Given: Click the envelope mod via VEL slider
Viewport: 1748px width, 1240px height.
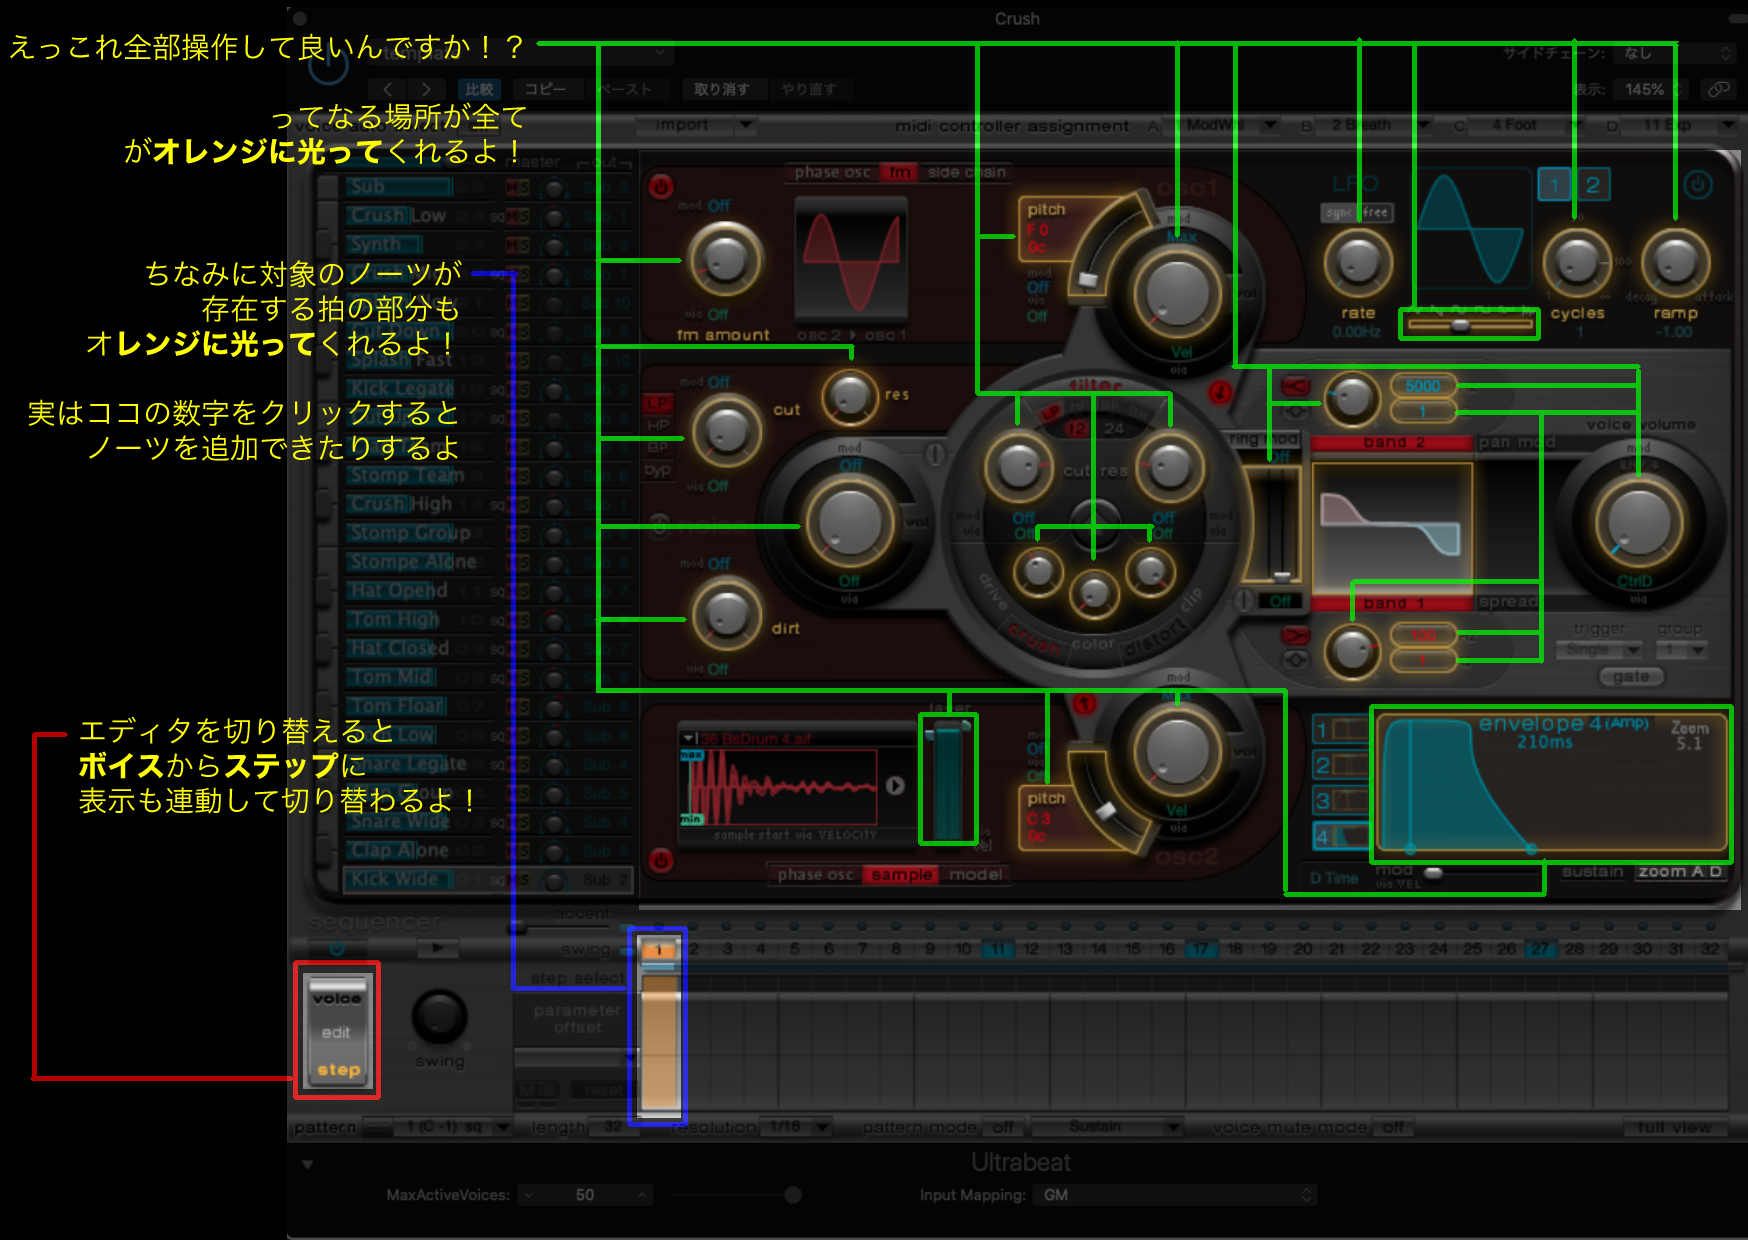Looking at the screenshot, I should (1483, 873).
